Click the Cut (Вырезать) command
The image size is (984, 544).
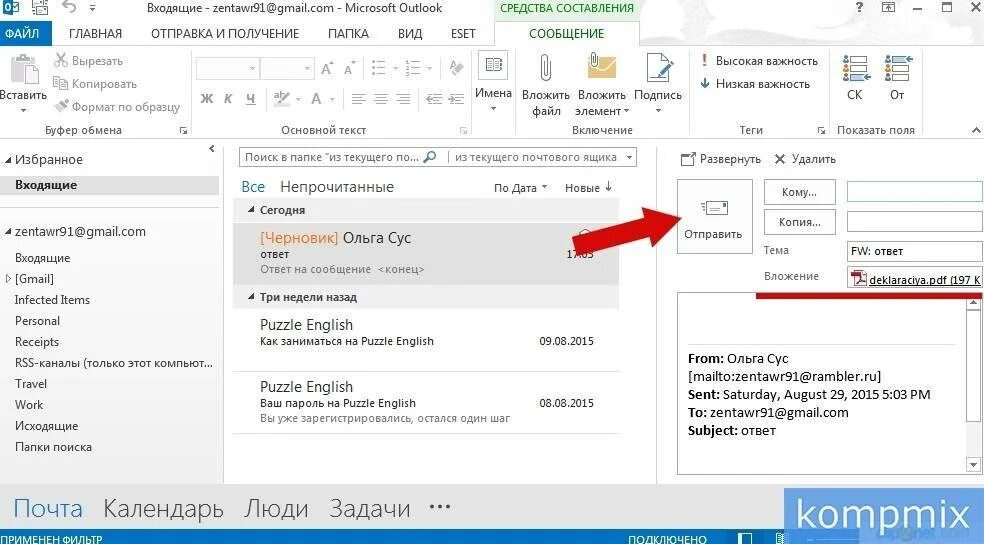coord(88,61)
